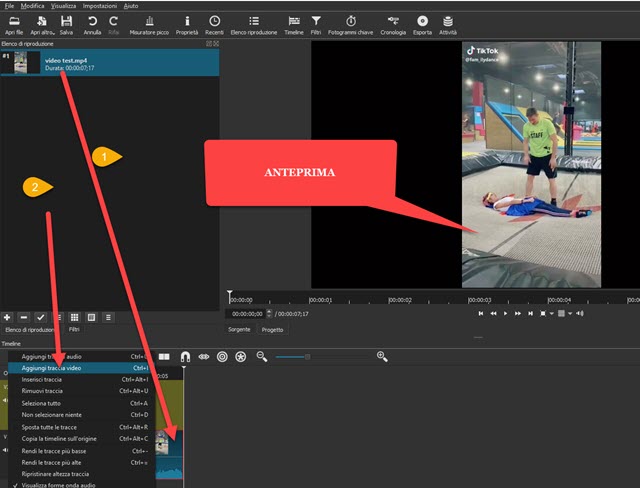Open the Impostazioni menu
This screenshot has height=488, width=640.
100,6
